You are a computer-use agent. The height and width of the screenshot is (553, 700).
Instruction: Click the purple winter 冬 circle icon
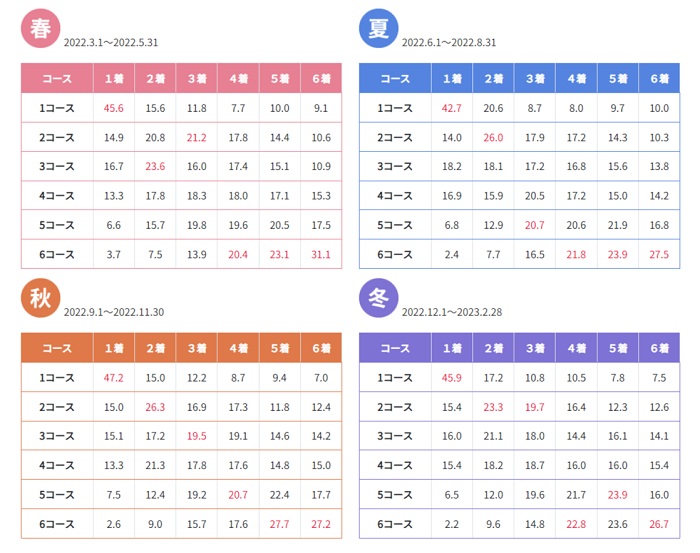(x=378, y=298)
